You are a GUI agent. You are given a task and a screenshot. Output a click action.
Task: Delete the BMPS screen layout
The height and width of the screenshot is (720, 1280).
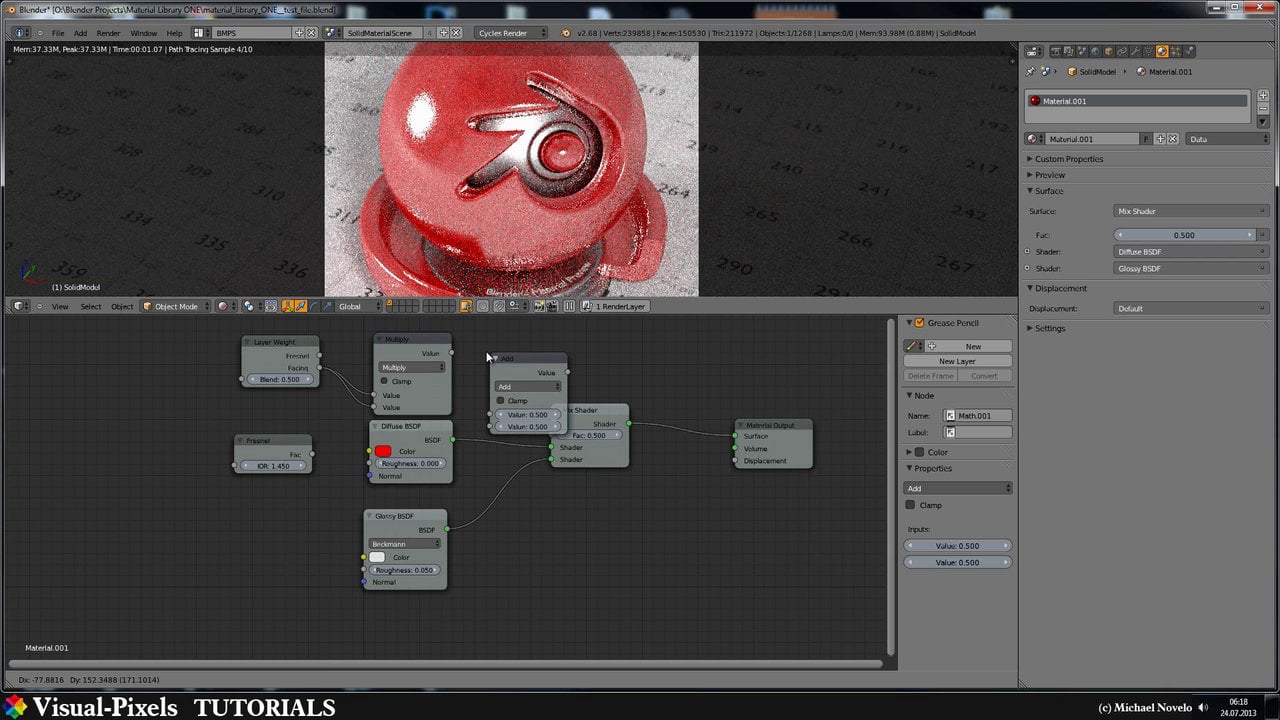click(311, 33)
